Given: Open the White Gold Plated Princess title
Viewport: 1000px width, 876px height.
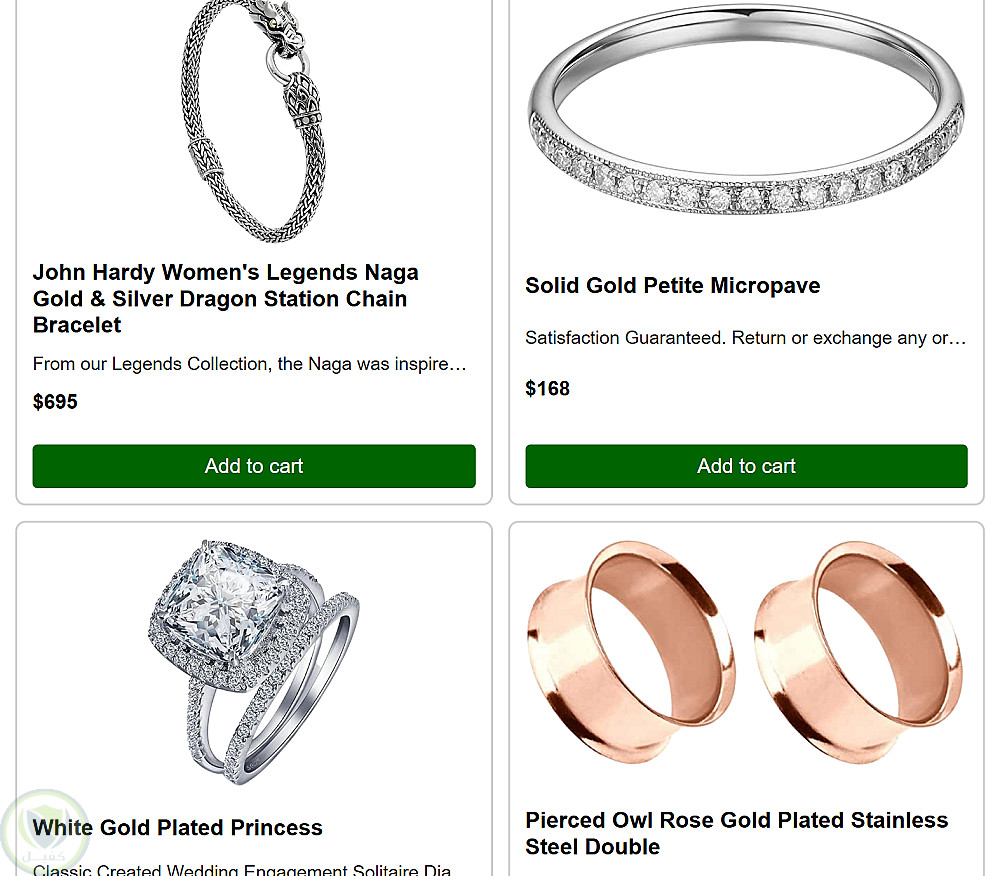Looking at the screenshot, I should coord(178,828).
